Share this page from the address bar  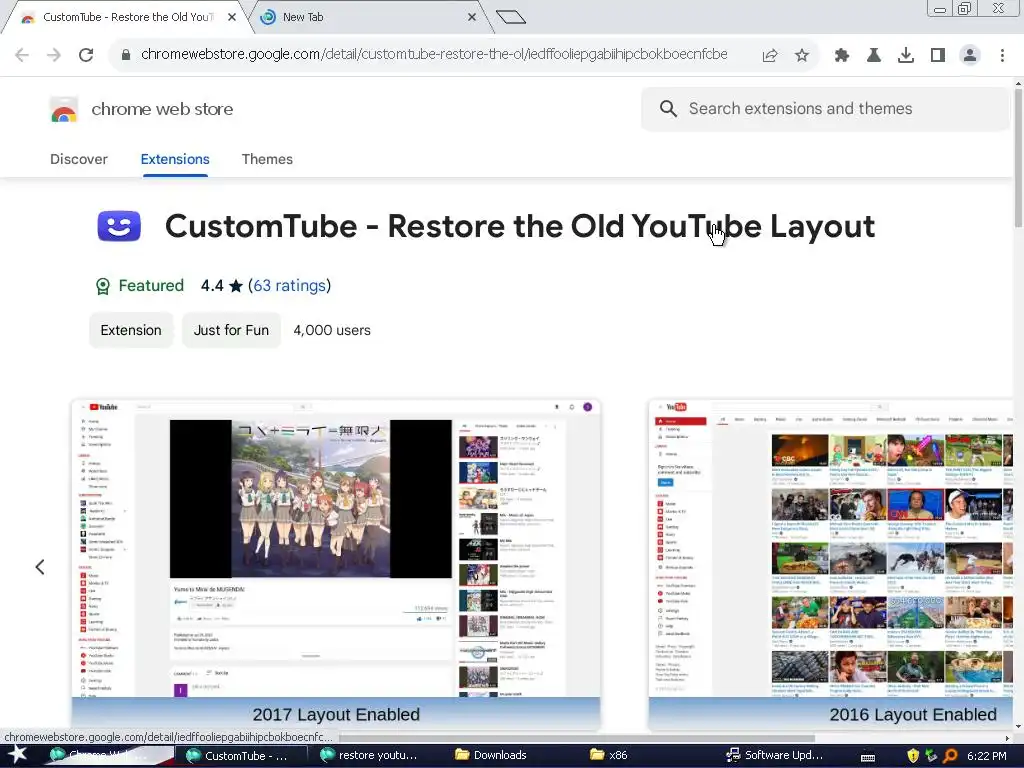[770, 56]
